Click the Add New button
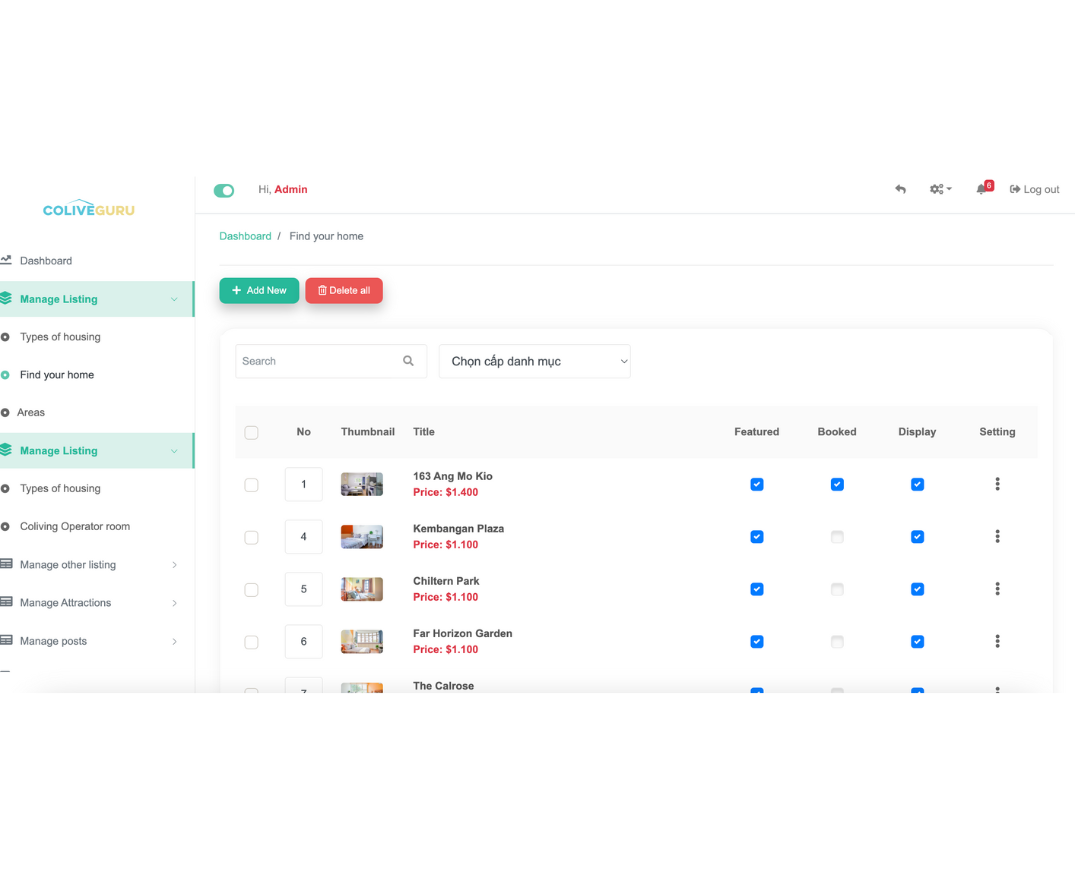 [x=259, y=290]
